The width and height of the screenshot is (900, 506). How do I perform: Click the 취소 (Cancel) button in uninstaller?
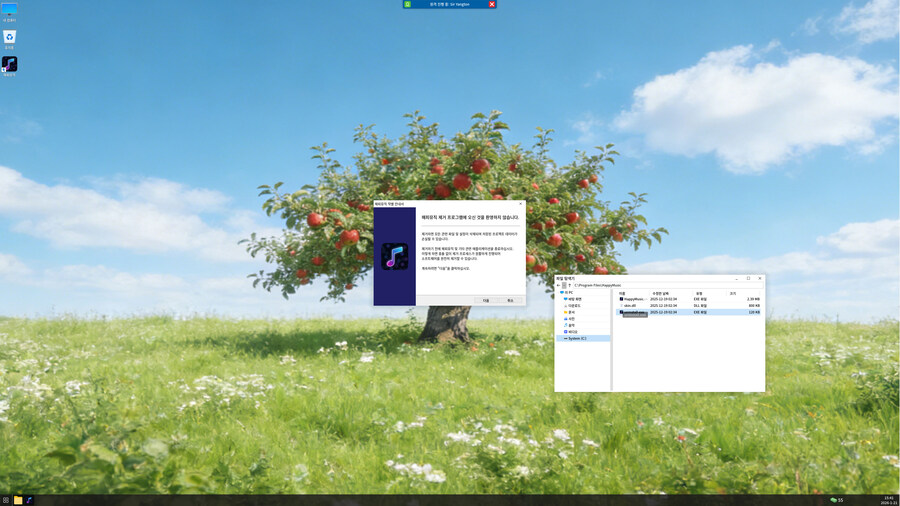click(510, 300)
